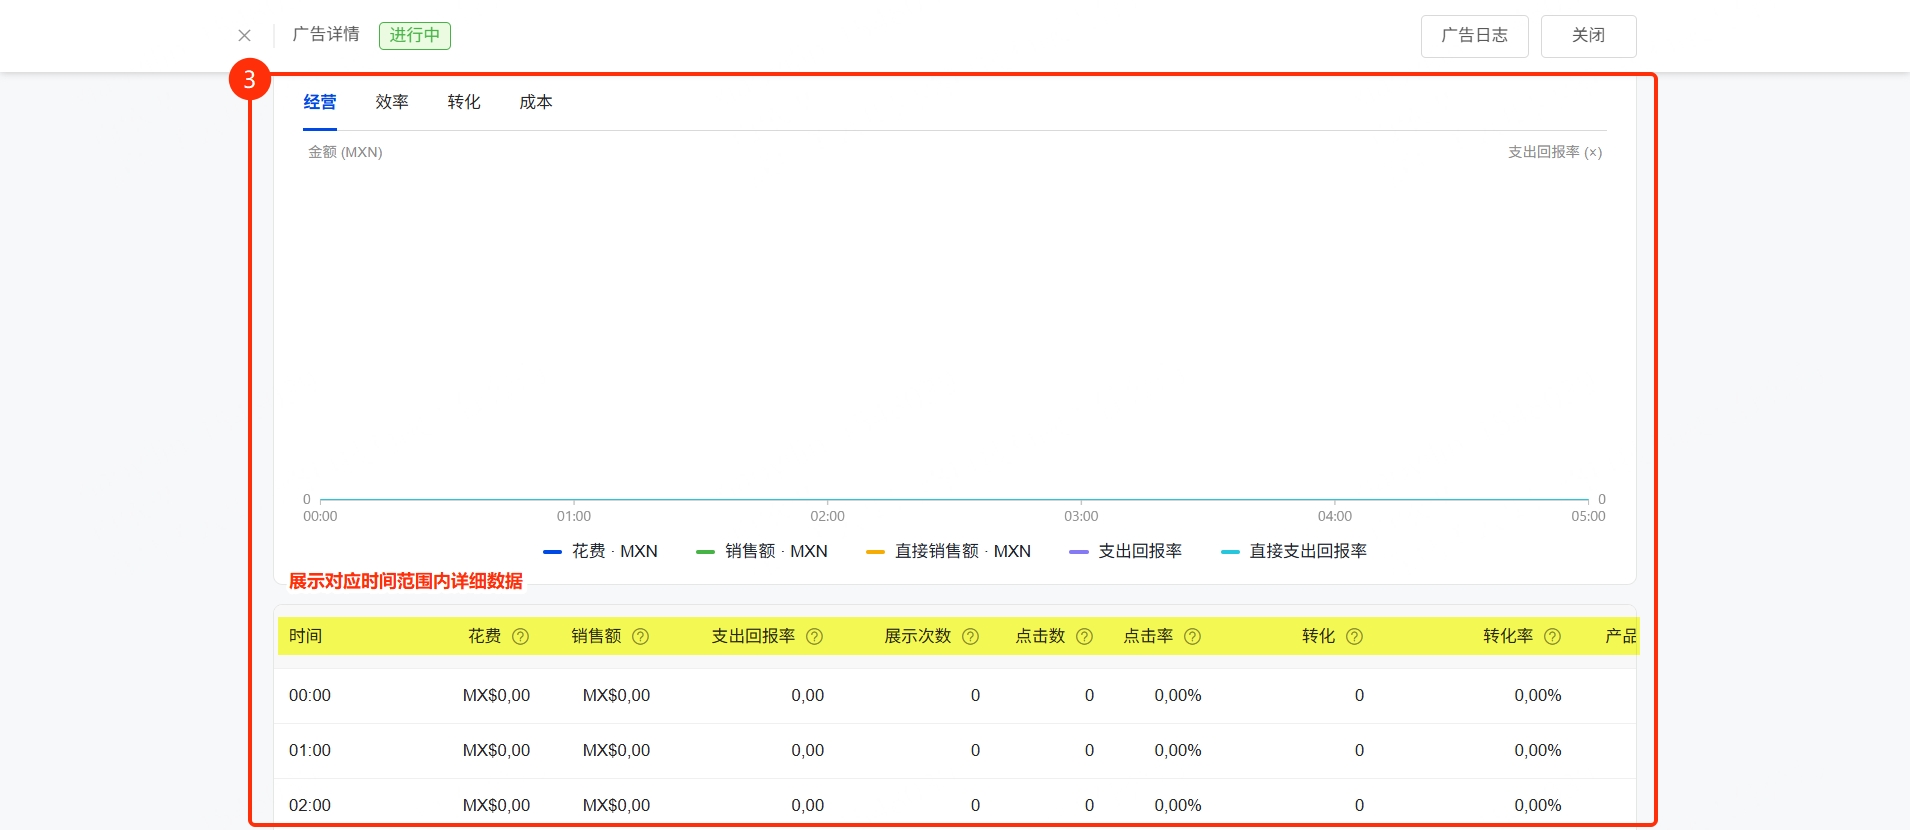Click the 04:00 chart axis label
Viewport: 1910px width, 830px height.
pos(1335,516)
